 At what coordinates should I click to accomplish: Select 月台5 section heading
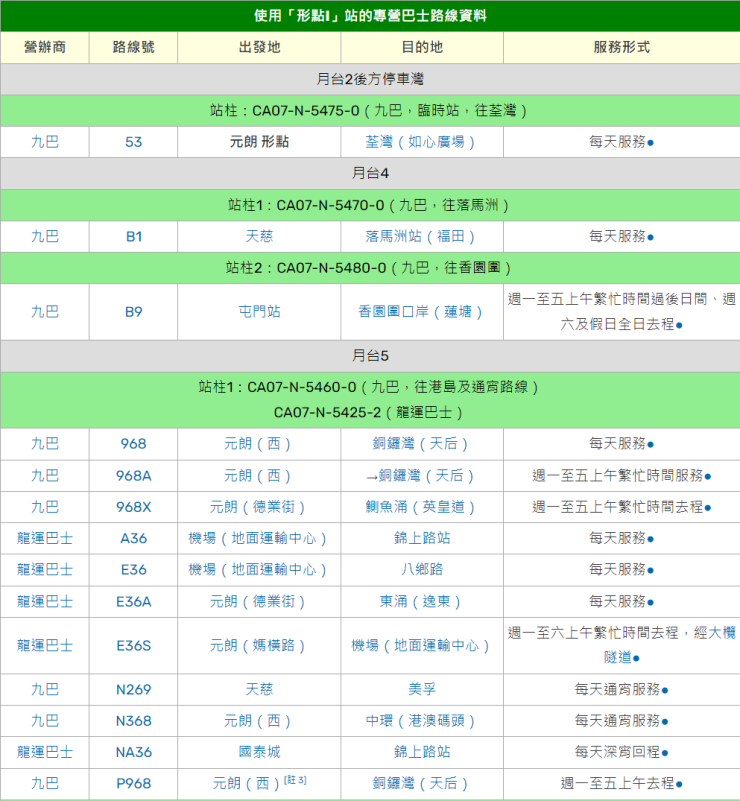click(x=370, y=356)
